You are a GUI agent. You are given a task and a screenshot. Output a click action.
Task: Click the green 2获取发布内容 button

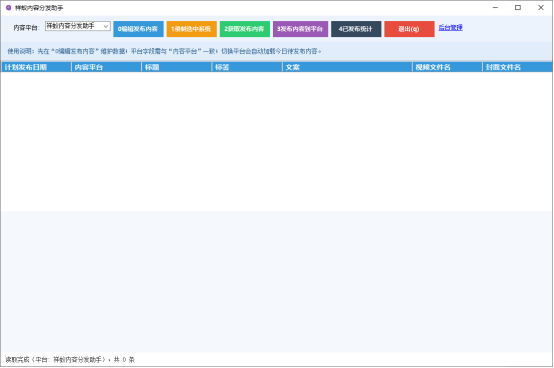click(x=244, y=29)
